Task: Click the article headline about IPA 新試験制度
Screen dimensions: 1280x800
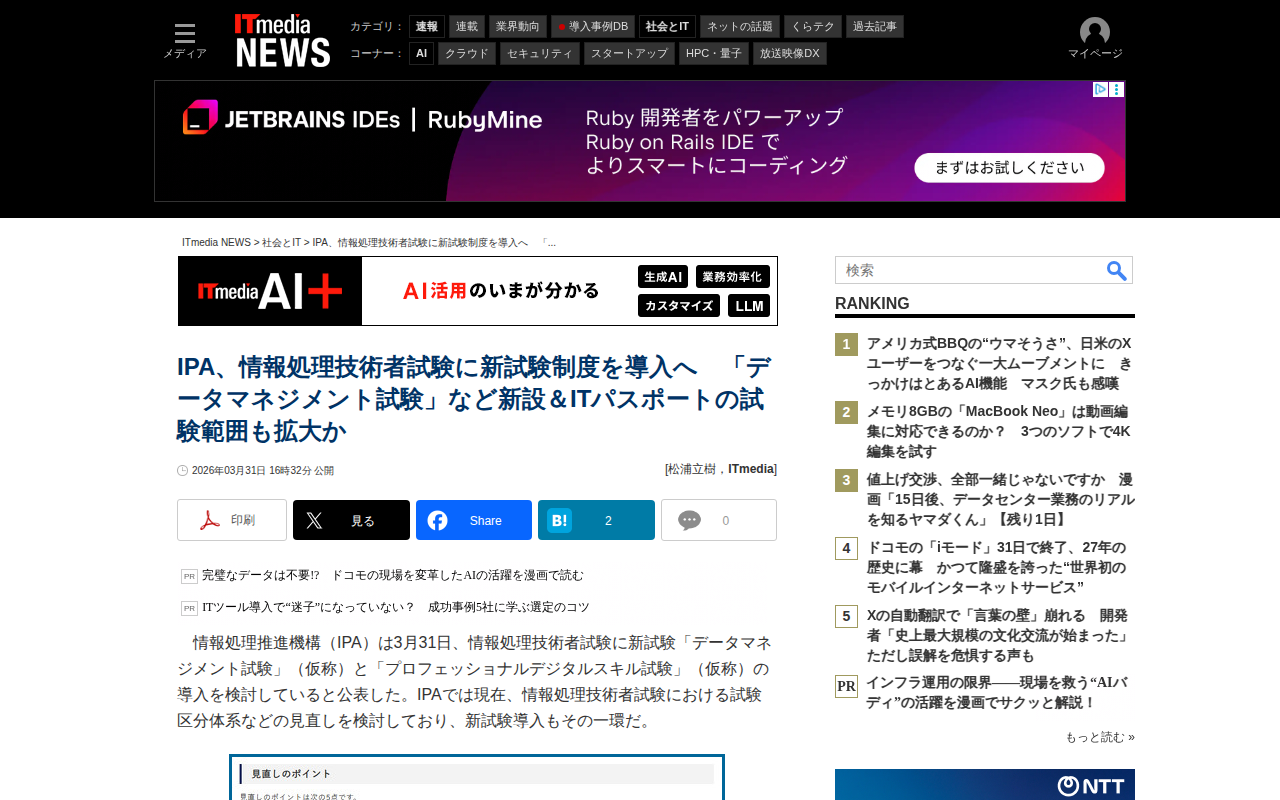Action: (474, 398)
